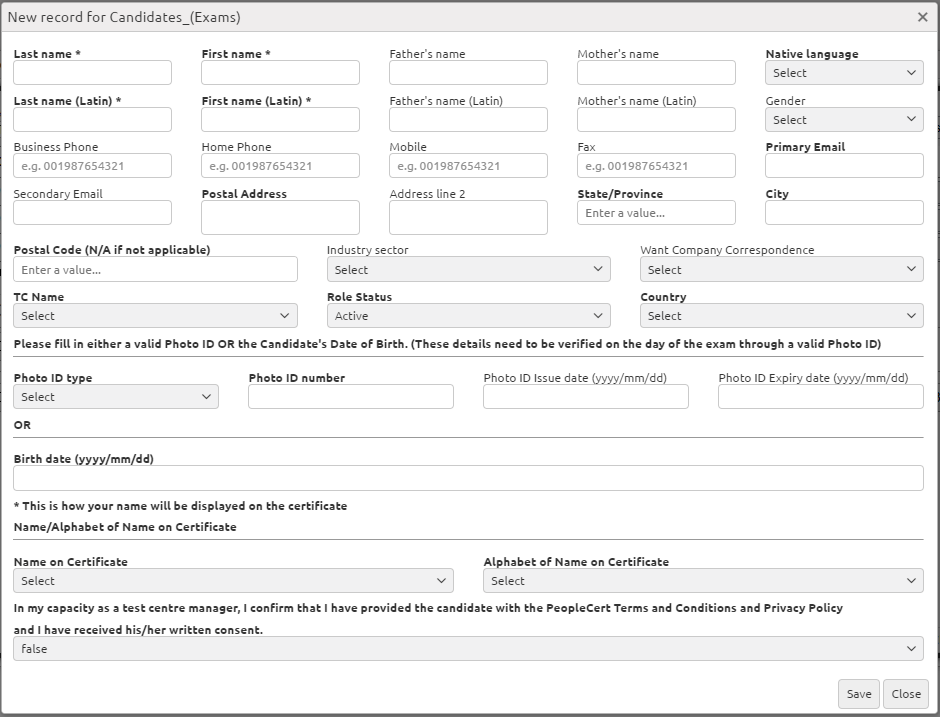The height and width of the screenshot is (717, 940).
Task: Focus the Home Phone input
Action: 281,165
